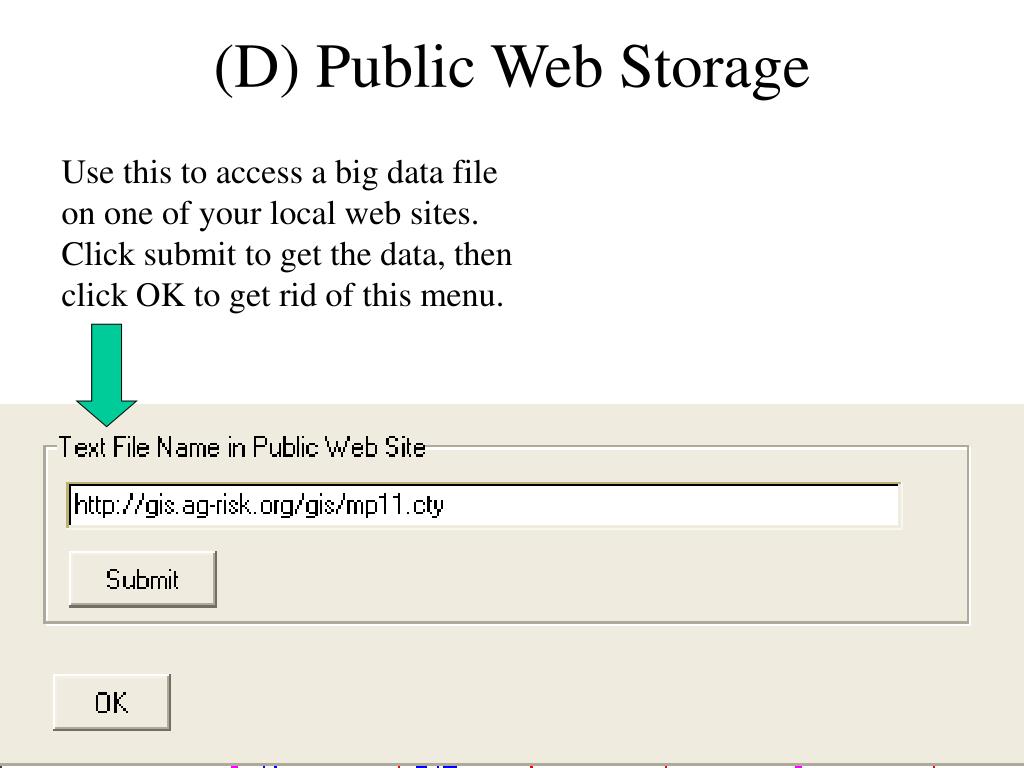
Task: Dismiss the menu with OK
Action: [112, 703]
